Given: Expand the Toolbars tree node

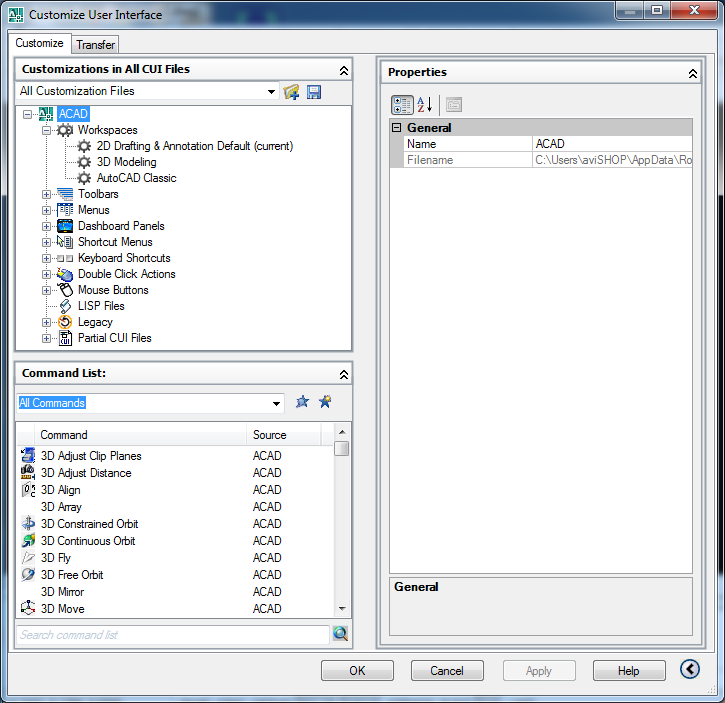Looking at the screenshot, I should 46,194.
